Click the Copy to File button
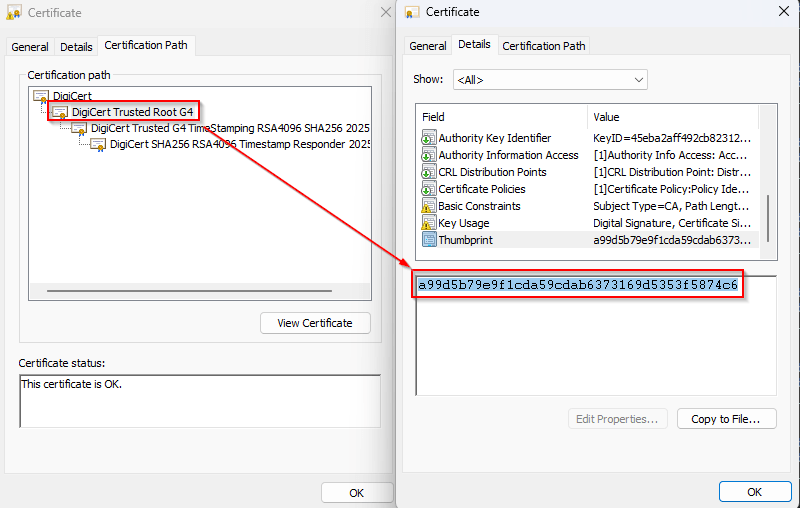Viewport: 800px width, 508px height. [726, 419]
